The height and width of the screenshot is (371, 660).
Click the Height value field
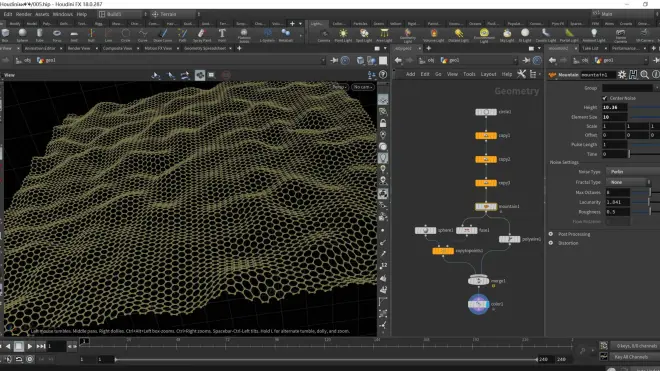click(x=614, y=107)
